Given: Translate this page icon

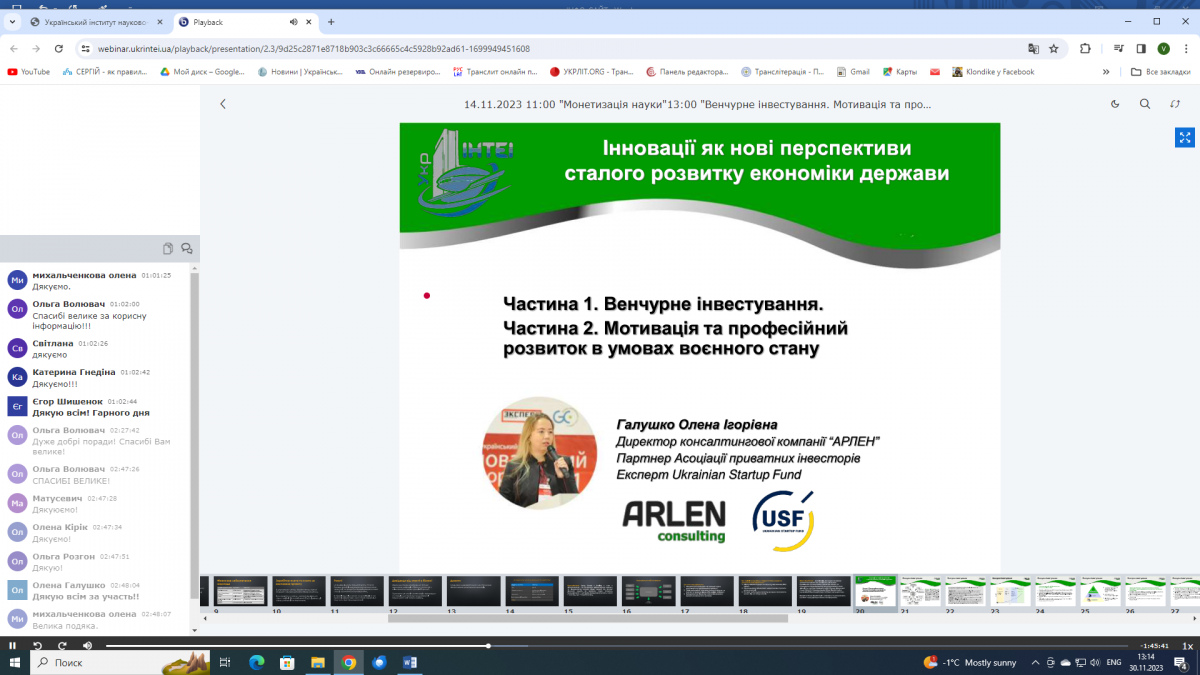Looking at the screenshot, I should pyautogui.click(x=1033, y=48).
